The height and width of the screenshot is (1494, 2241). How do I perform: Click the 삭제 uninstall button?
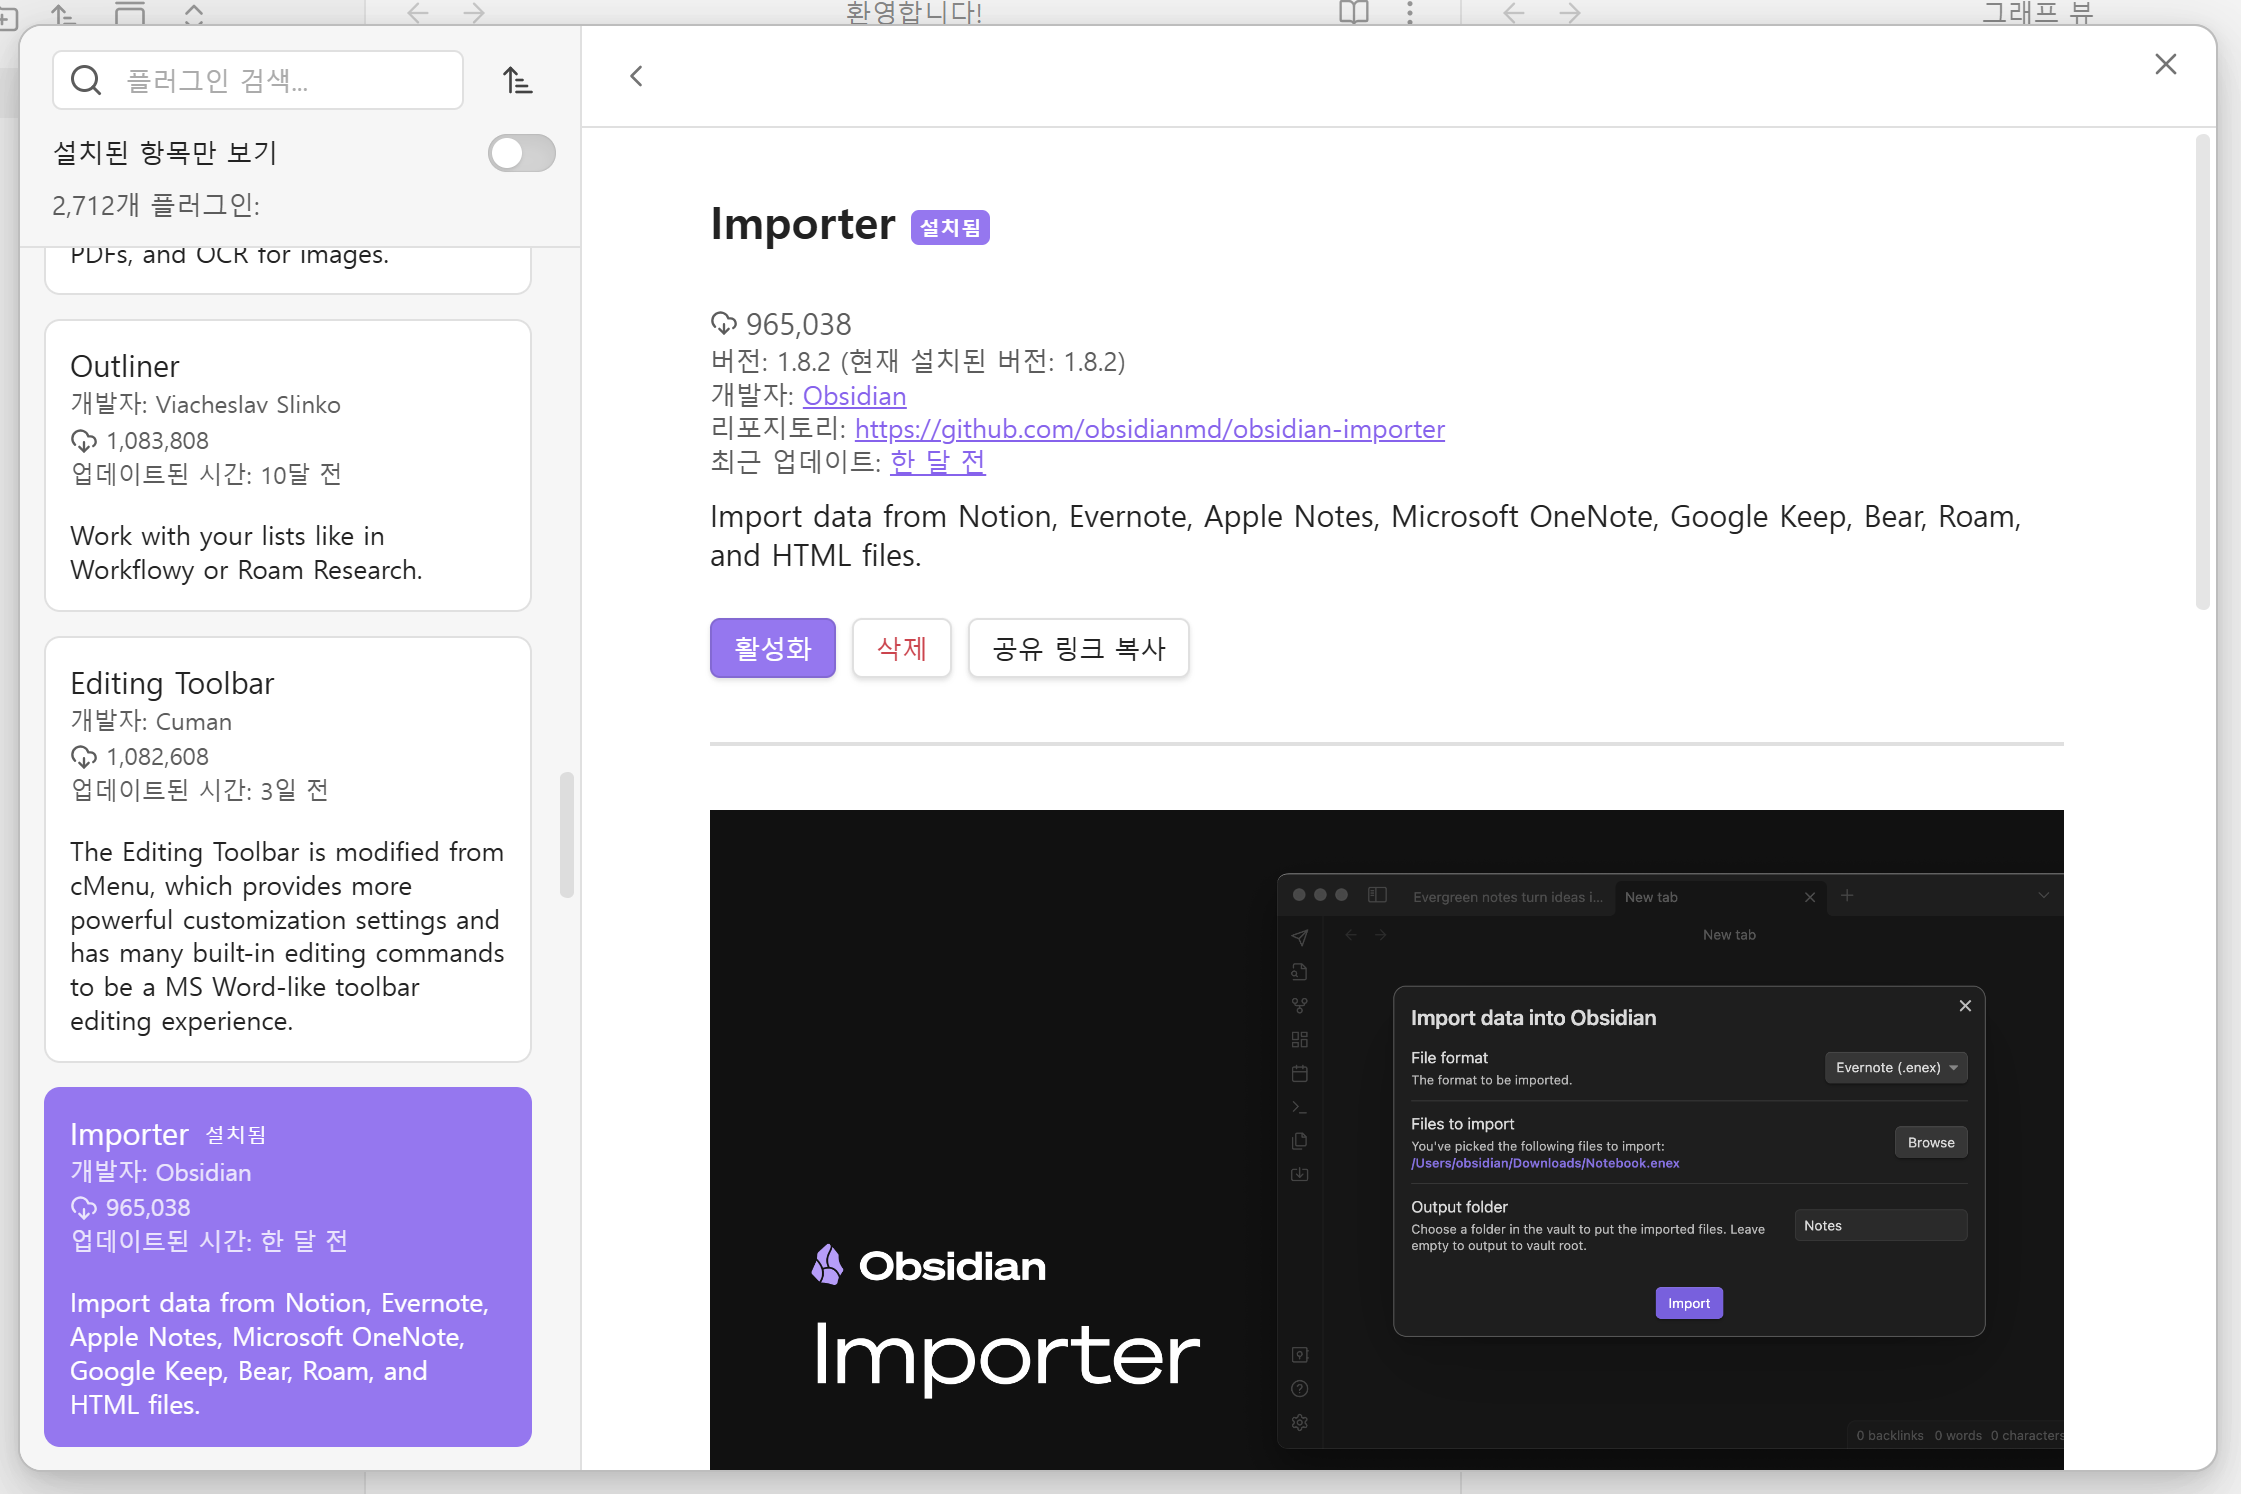901,648
